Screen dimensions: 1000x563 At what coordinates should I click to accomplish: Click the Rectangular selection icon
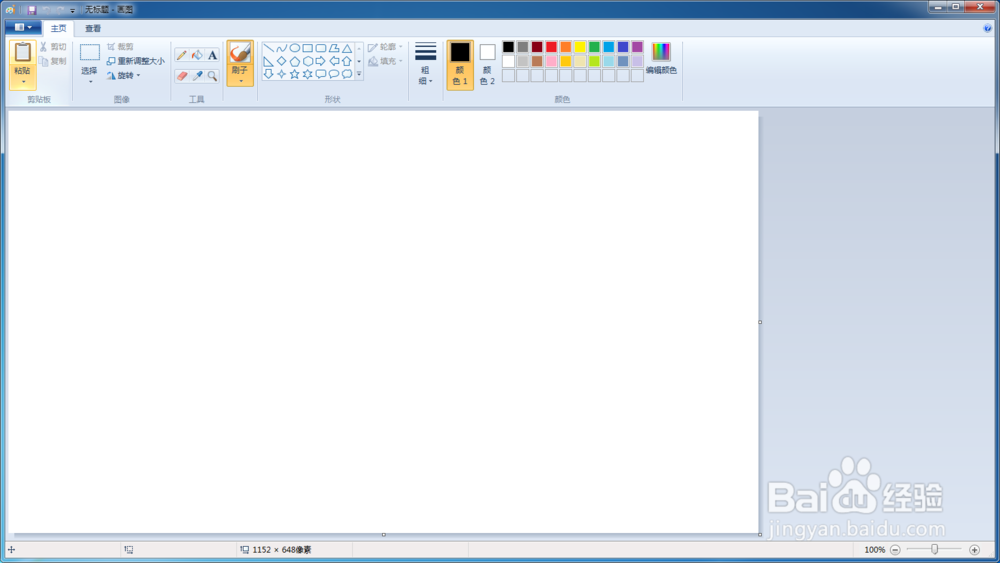click(90, 53)
